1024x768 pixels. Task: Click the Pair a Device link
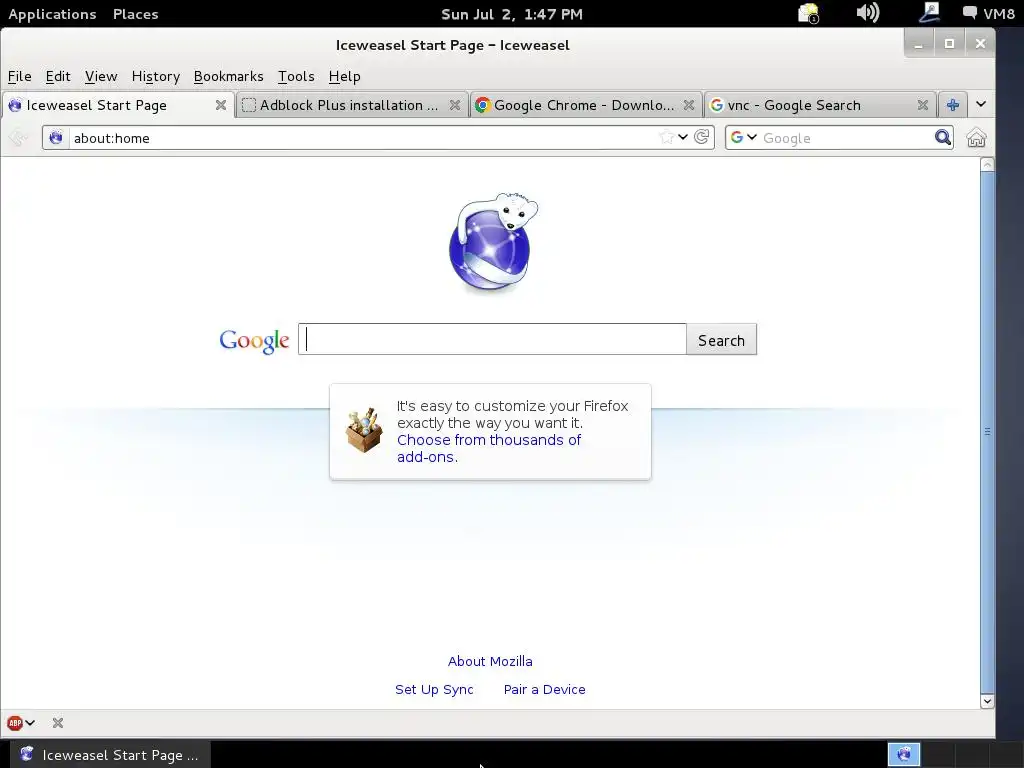coord(545,690)
